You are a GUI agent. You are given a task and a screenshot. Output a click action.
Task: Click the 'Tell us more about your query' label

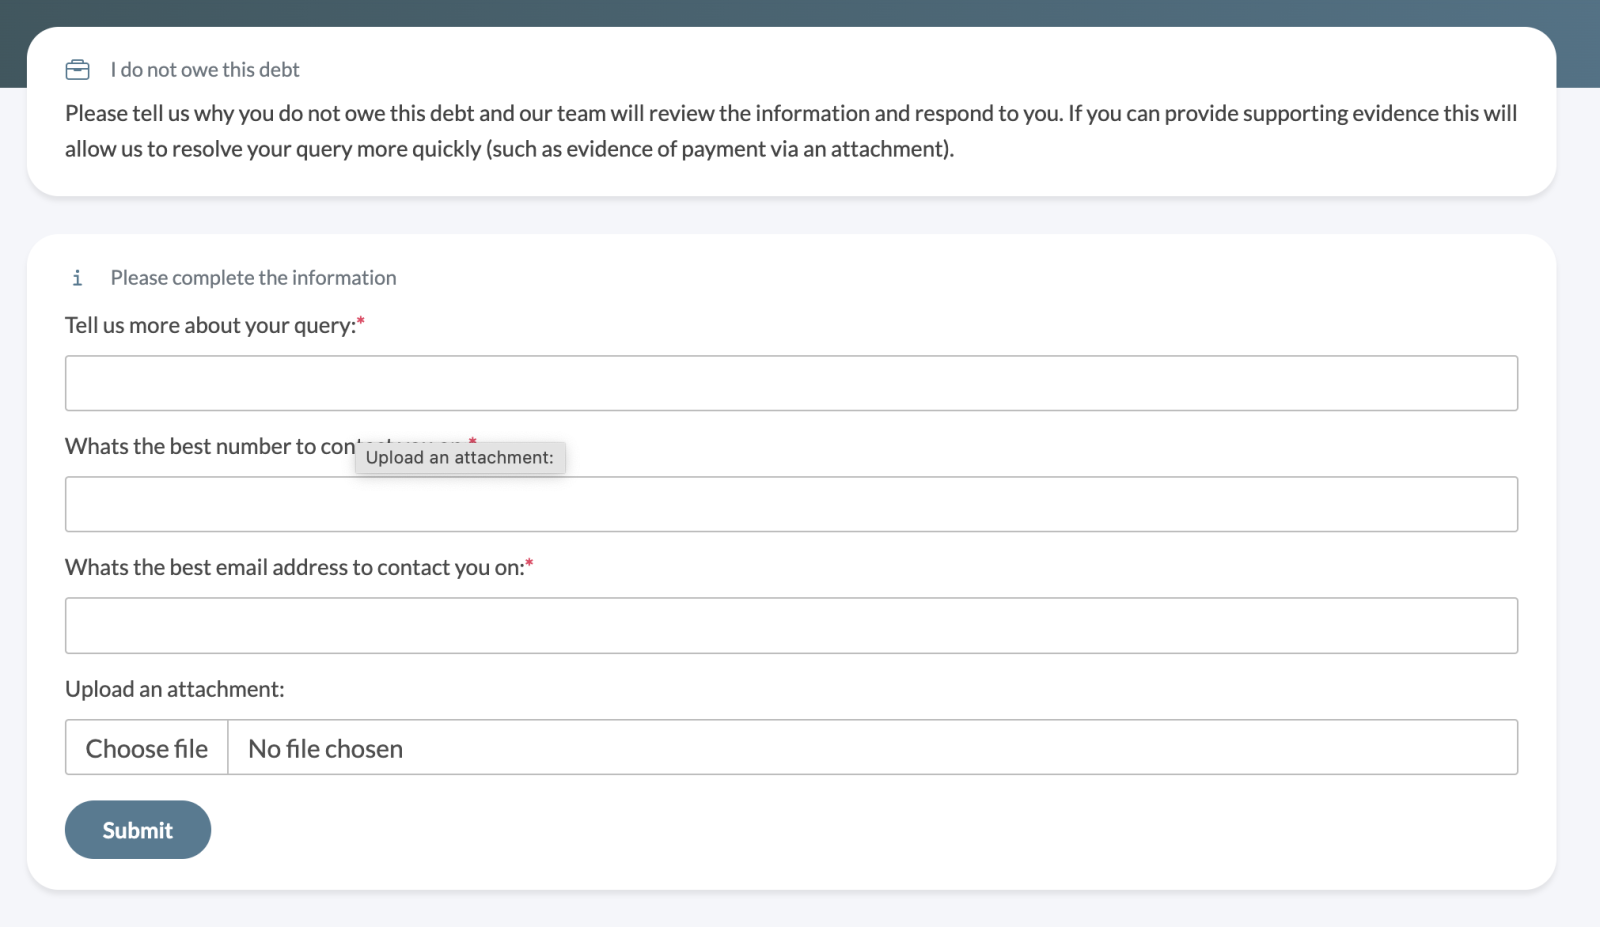[210, 326]
